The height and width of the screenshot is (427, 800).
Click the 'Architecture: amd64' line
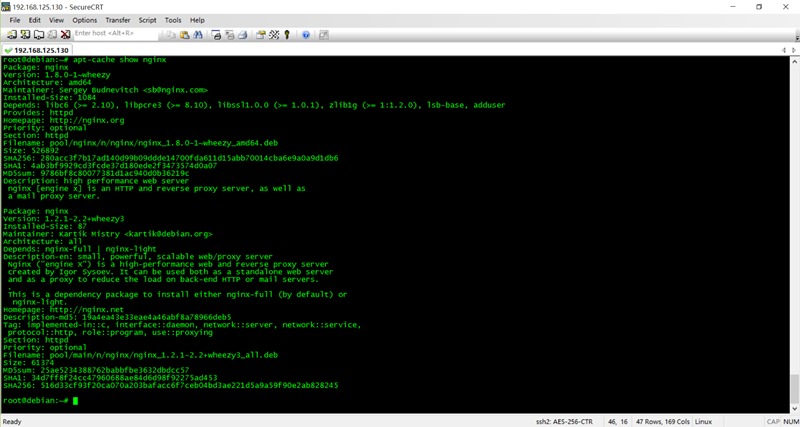tap(45, 83)
